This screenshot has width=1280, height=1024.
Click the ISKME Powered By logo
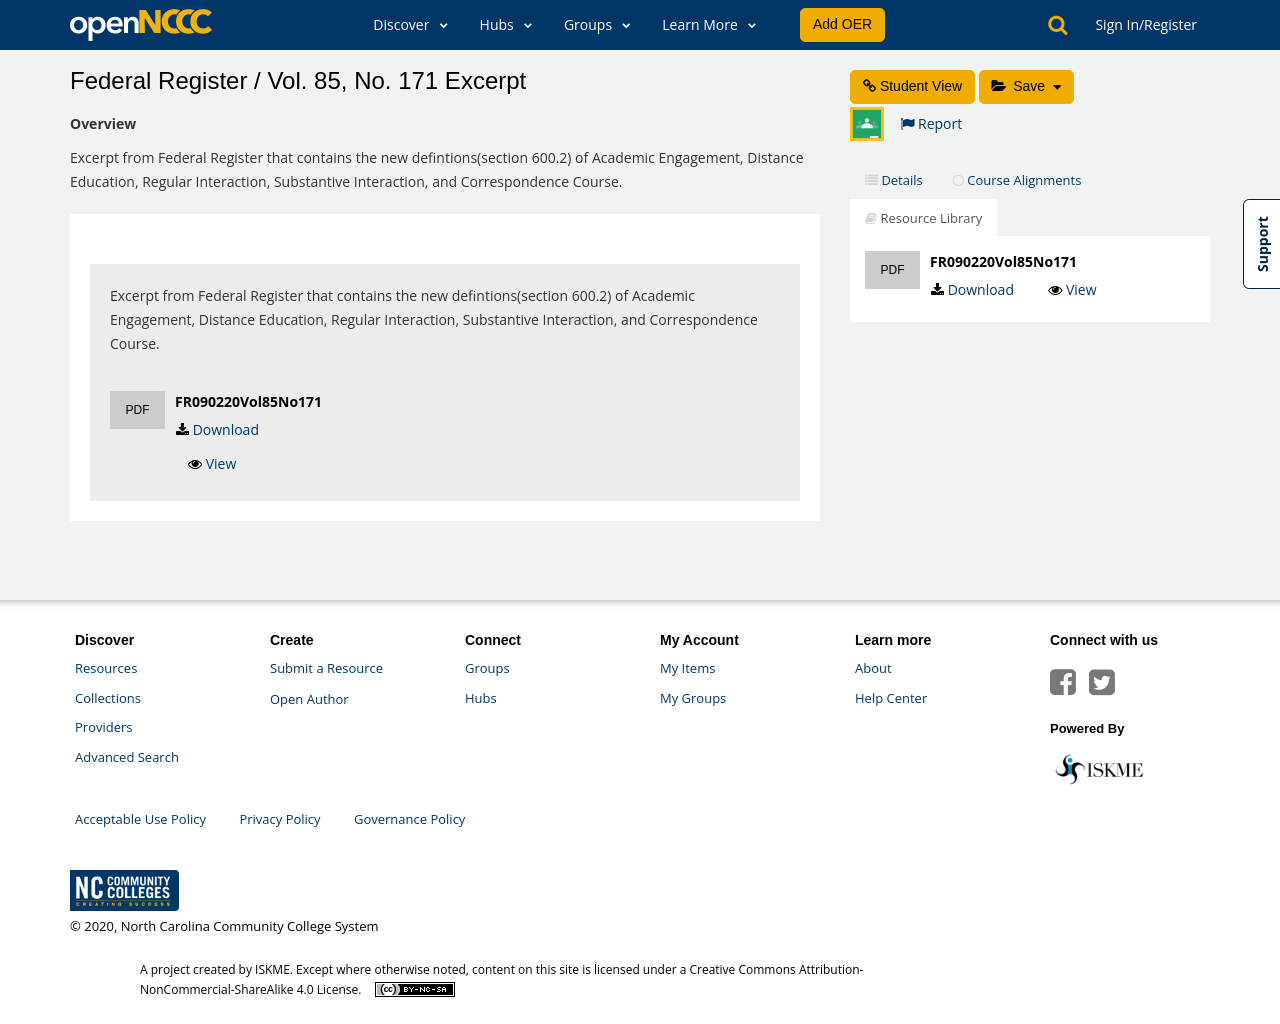[1097, 767]
